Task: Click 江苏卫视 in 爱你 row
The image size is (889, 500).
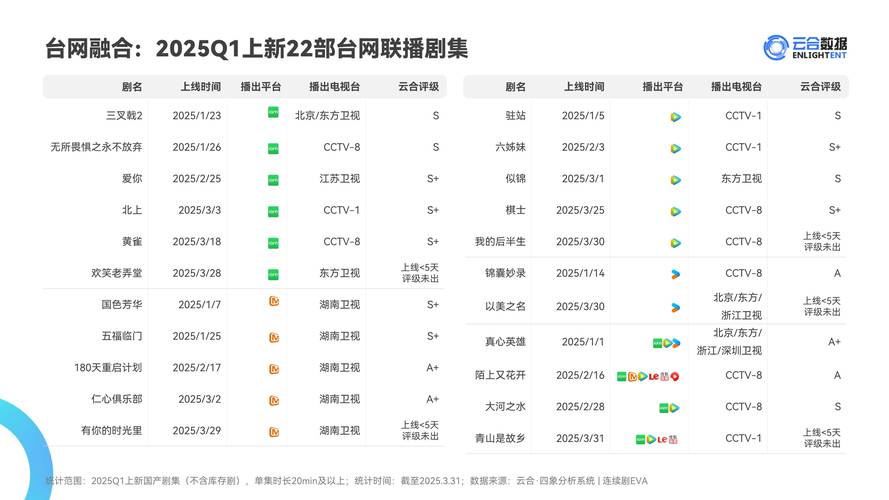Action: pyautogui.click(x=340, y=179)
